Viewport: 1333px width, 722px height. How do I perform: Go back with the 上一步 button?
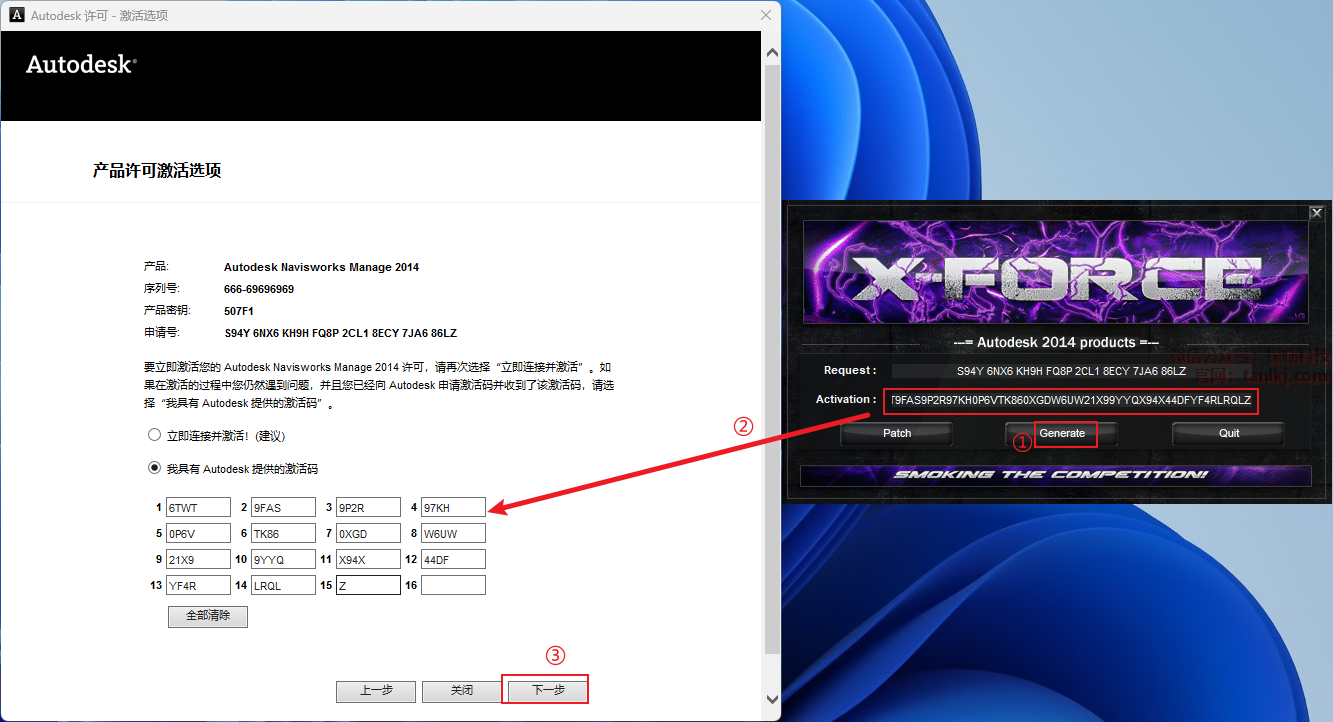pyautogui.click(x=375, y=691)
